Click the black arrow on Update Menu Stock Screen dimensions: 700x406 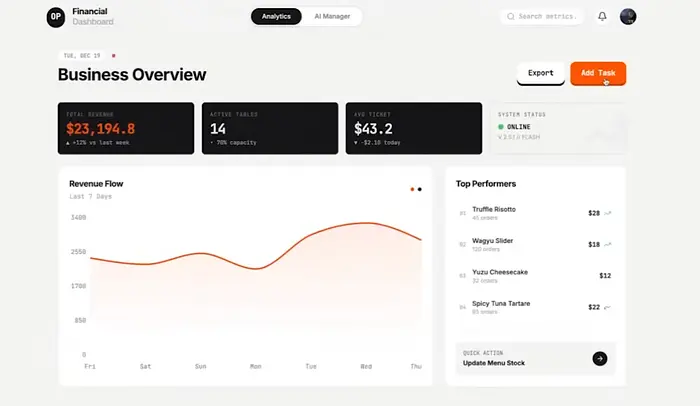point(599,358)
